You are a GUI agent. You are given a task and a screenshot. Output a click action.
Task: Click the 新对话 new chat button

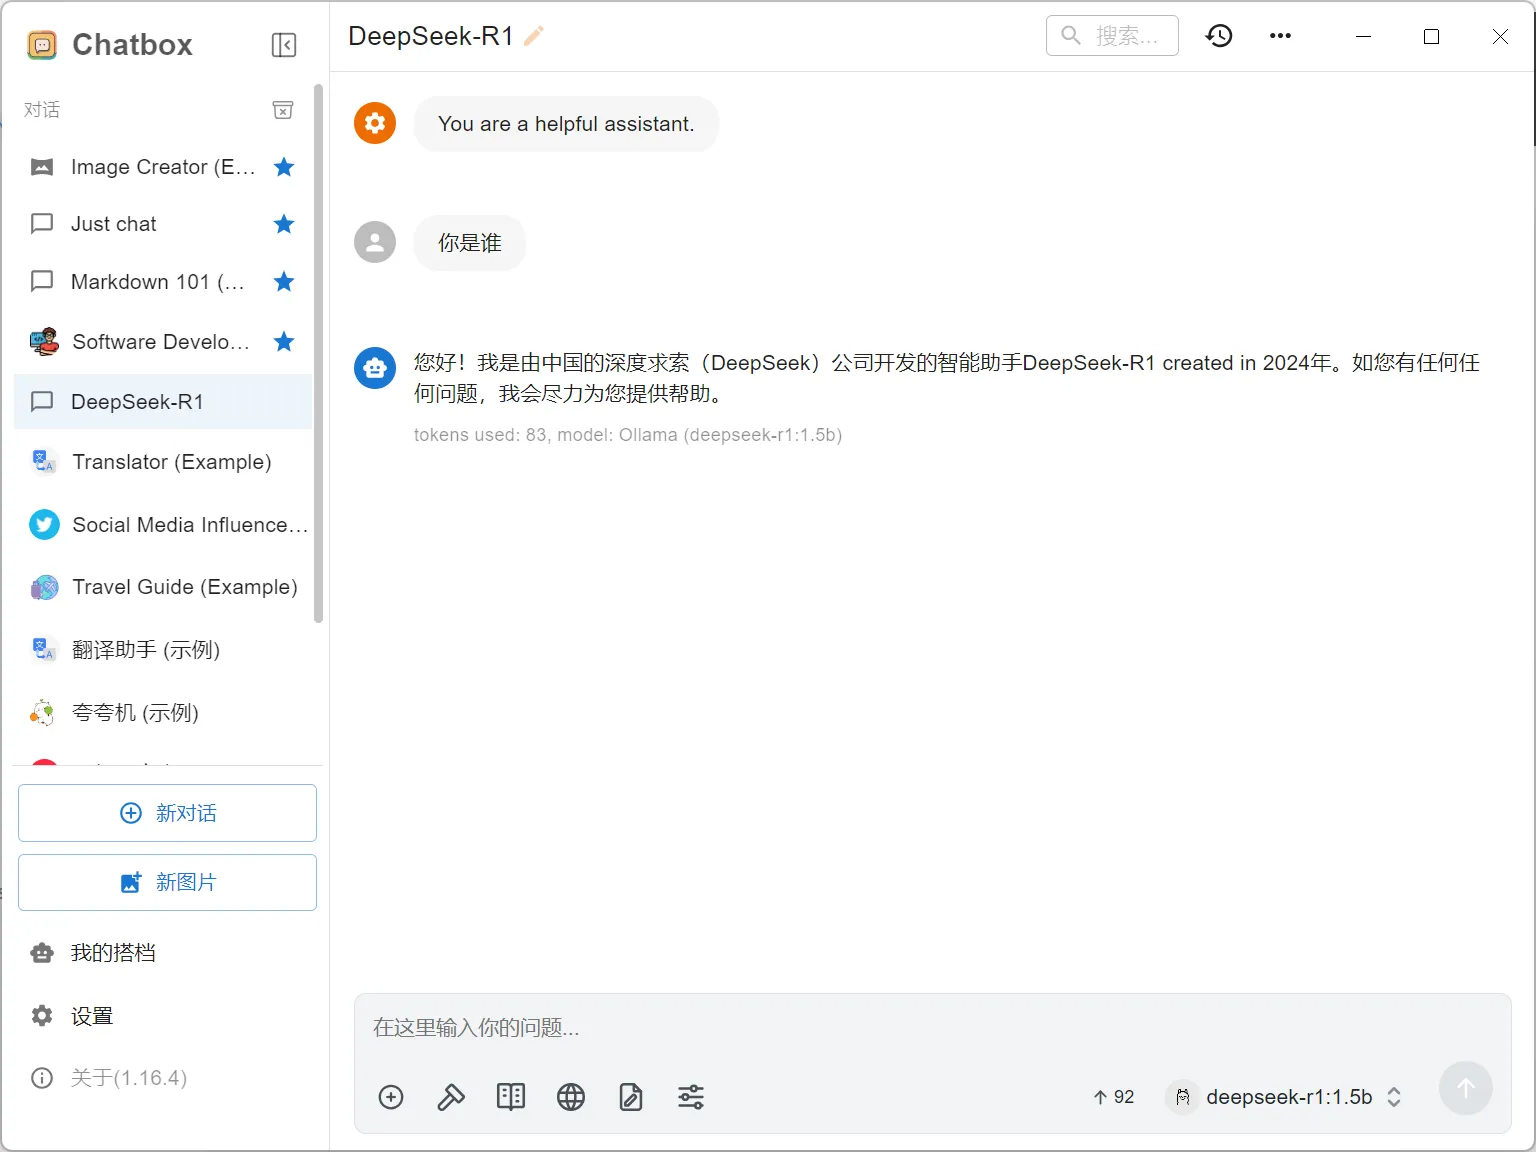point(167,813)
